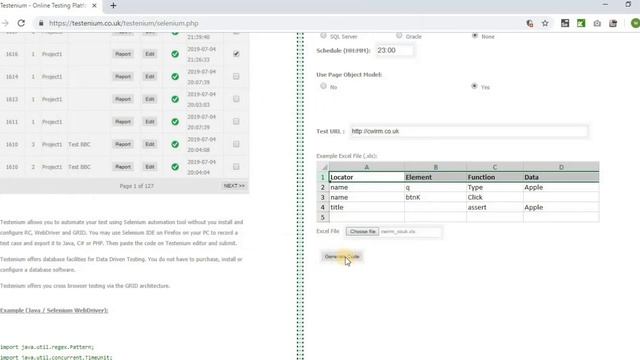
Task: Select the SQL Server database option
Action: point(323,36)
